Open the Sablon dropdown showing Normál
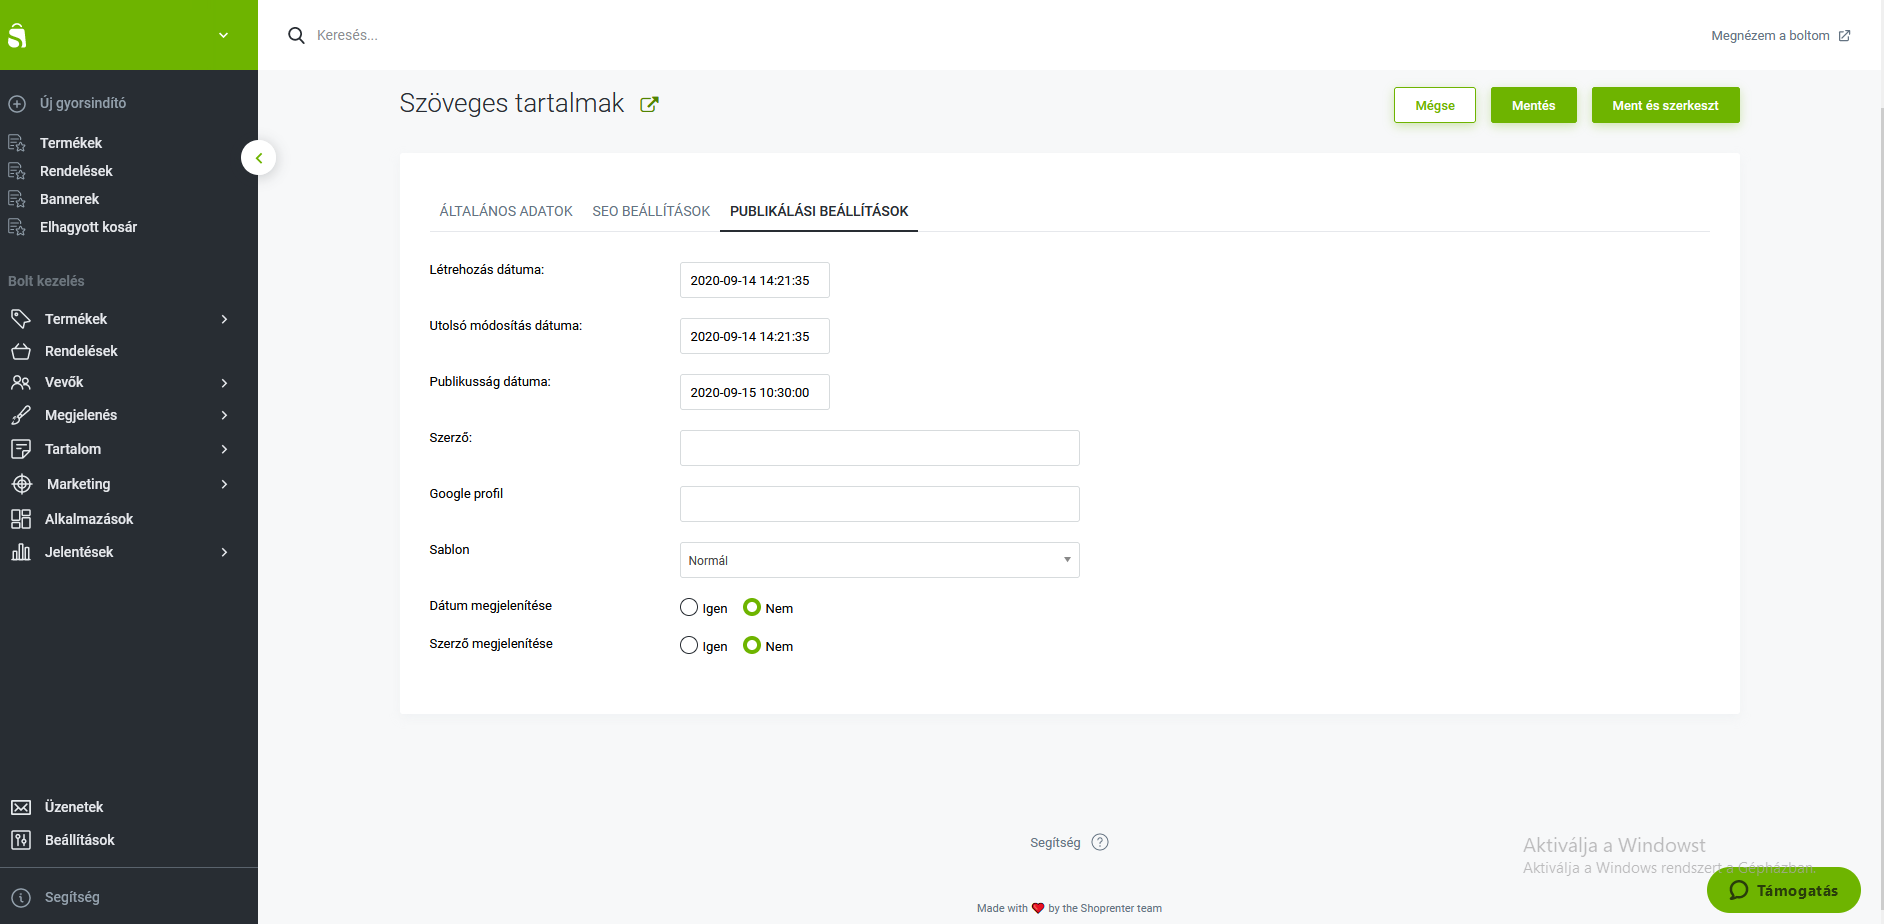 tap(879, 560)
